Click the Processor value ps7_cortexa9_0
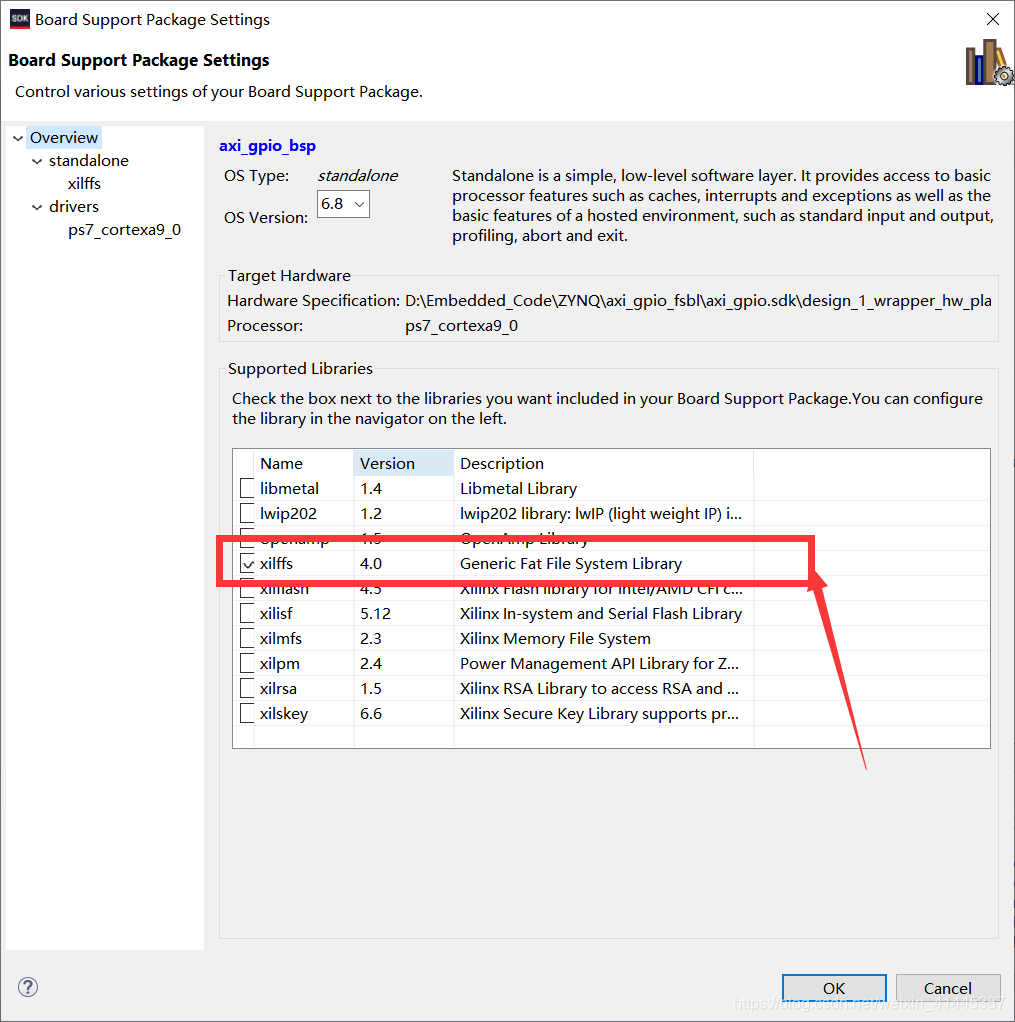The image size is (1015, 1022). (462, 325)
